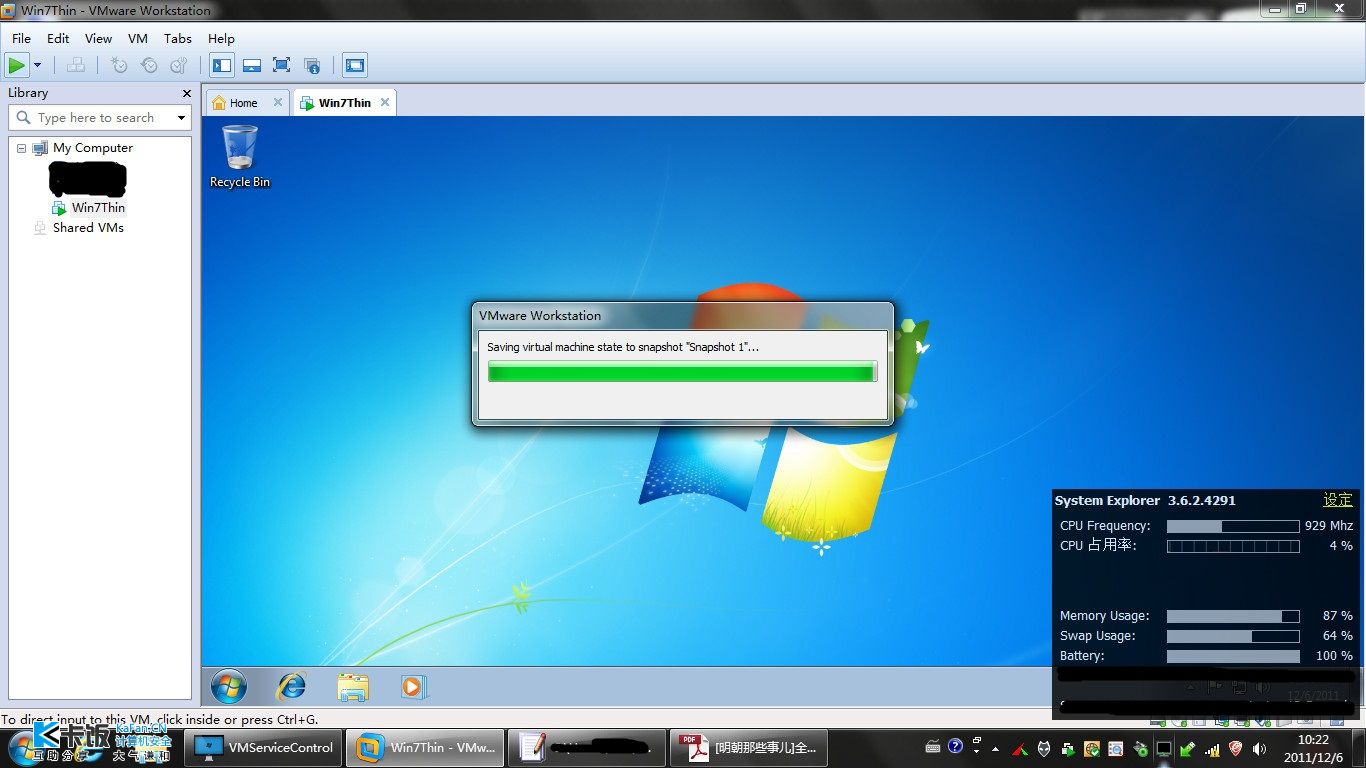Click the Memory Usage bar in System Explorer

(1233, 616)
